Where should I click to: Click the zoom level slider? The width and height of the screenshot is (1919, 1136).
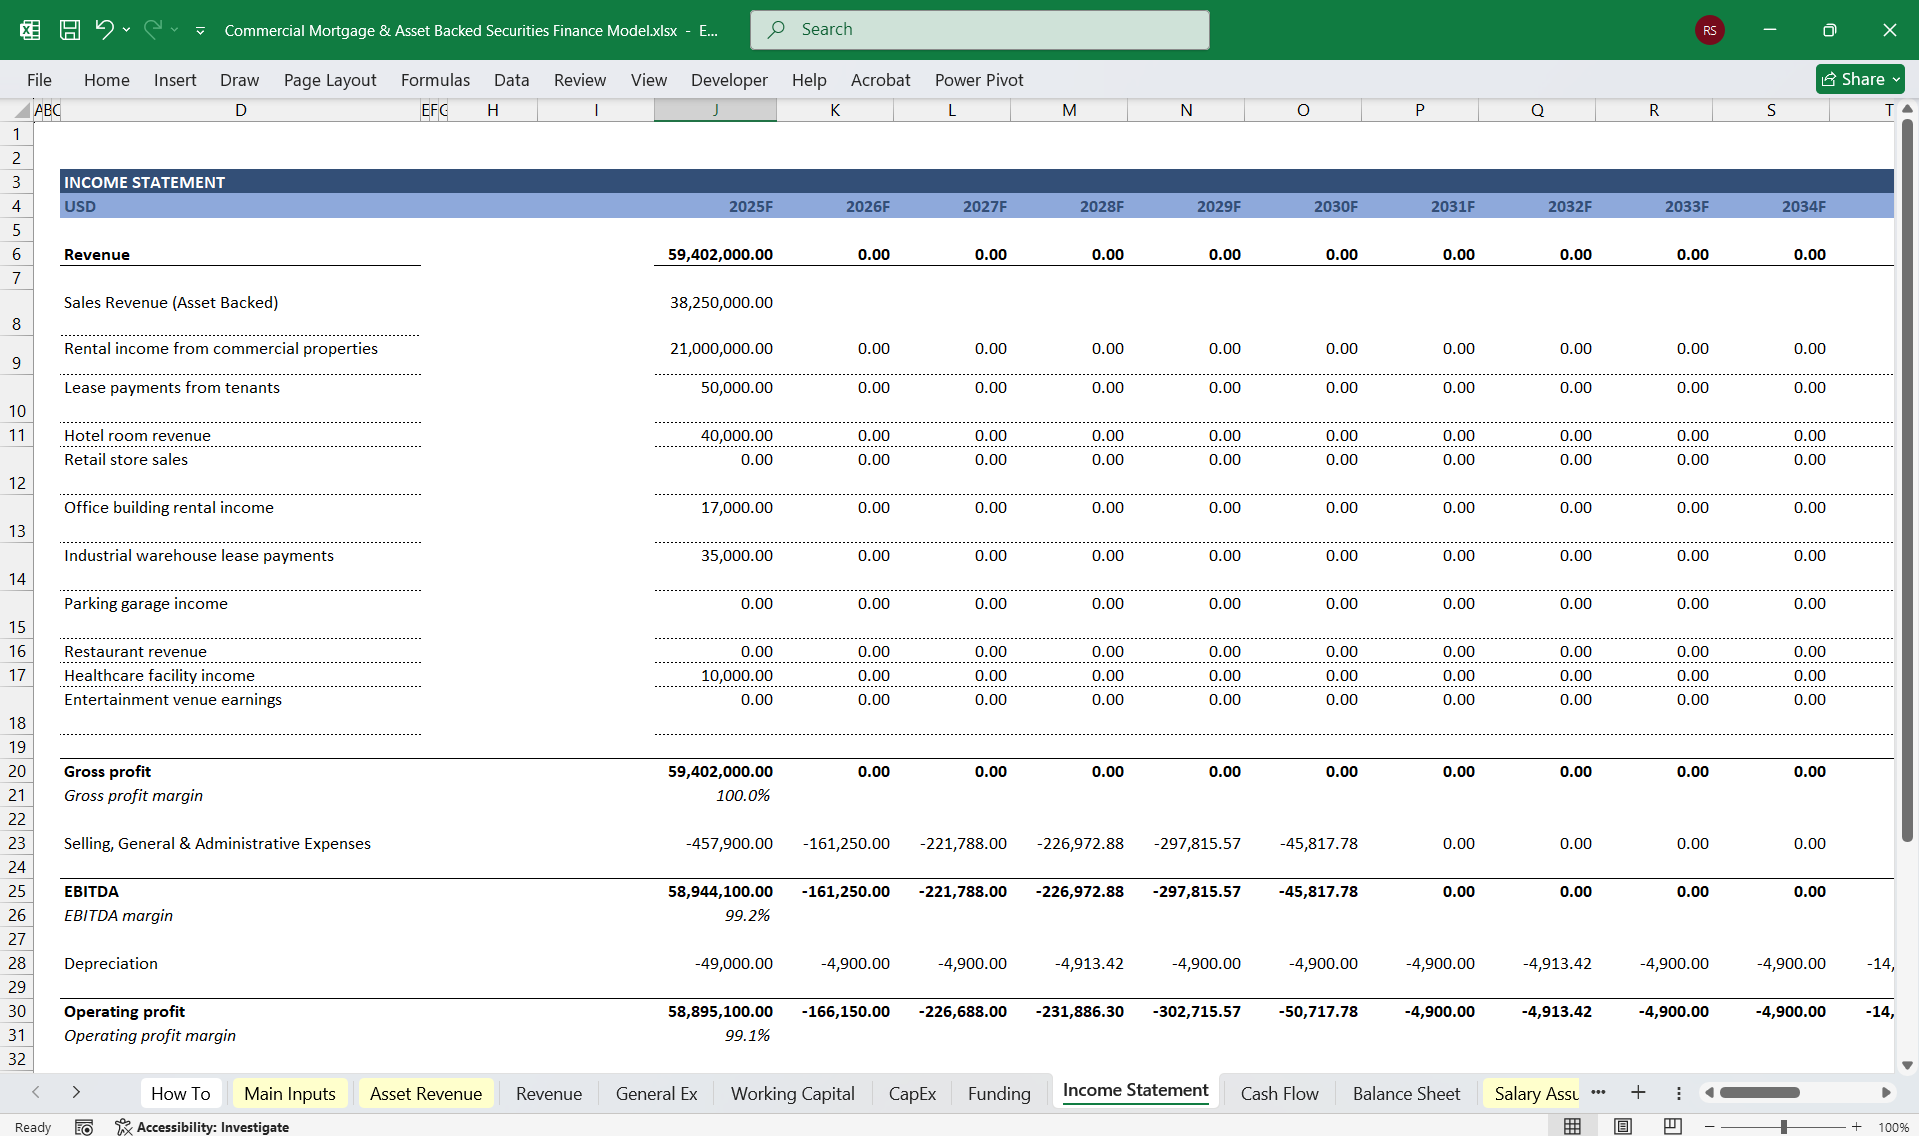1784,1125
